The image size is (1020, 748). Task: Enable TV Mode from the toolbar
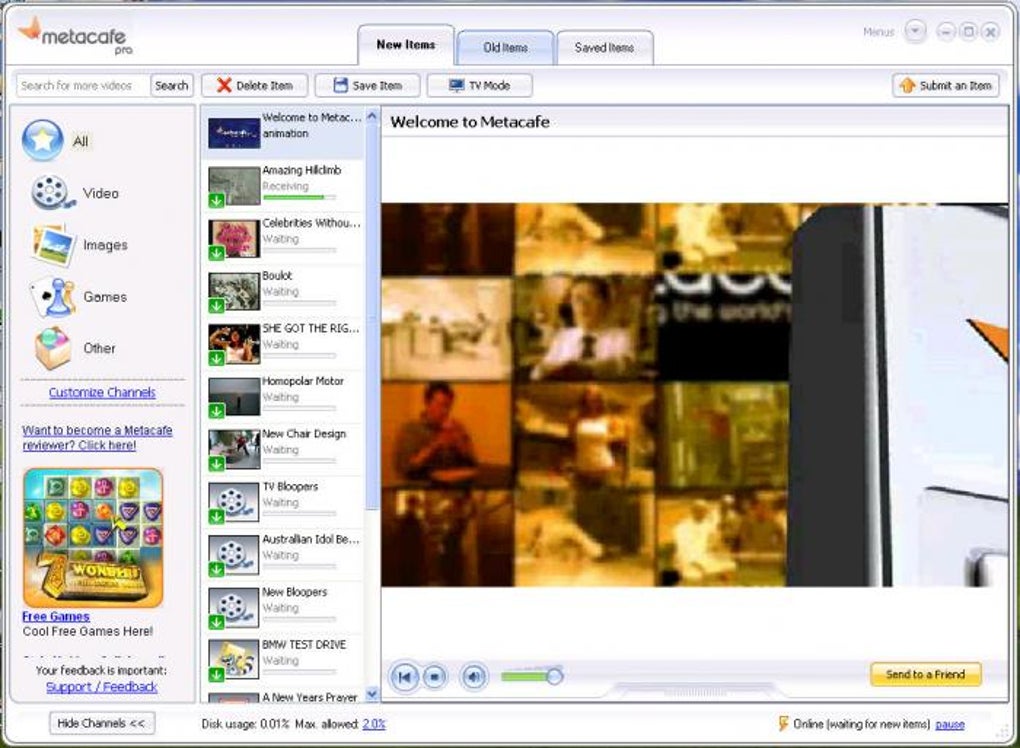pyautogui.click(x=479, y=86)
